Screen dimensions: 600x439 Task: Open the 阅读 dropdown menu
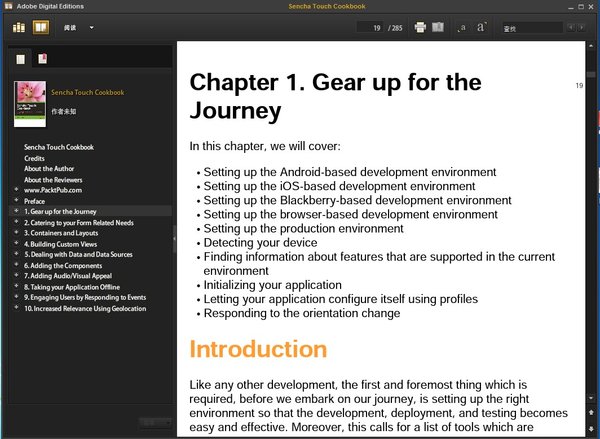(x=79, y=27)
